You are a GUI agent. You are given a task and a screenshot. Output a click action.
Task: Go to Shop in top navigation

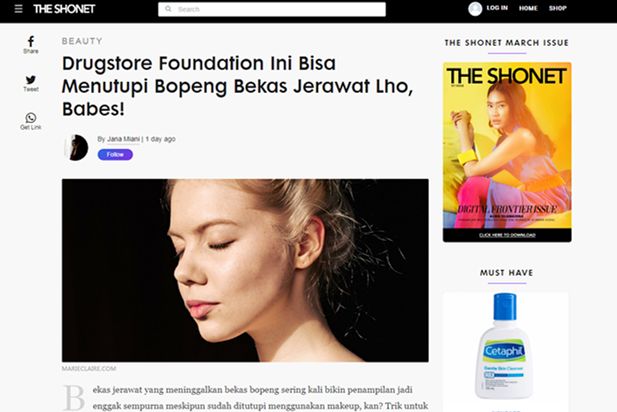tap(558, 8)
